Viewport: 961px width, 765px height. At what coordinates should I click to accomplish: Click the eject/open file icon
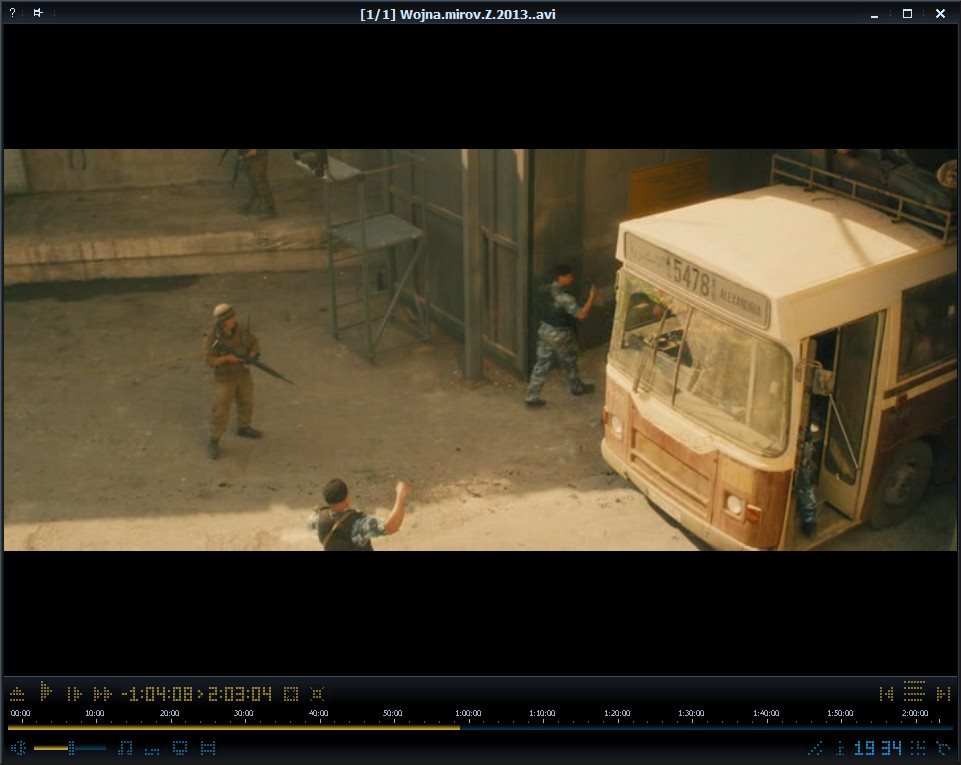pyautogui.click(x=17, y=694)
